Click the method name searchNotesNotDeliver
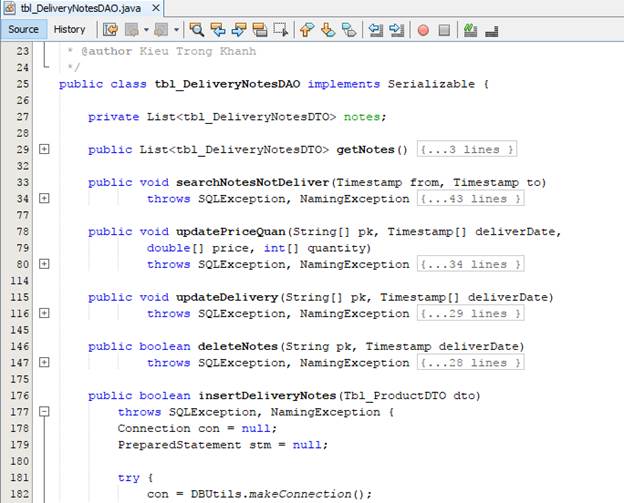Screen dimensions: 624x503 click(253, 182)
